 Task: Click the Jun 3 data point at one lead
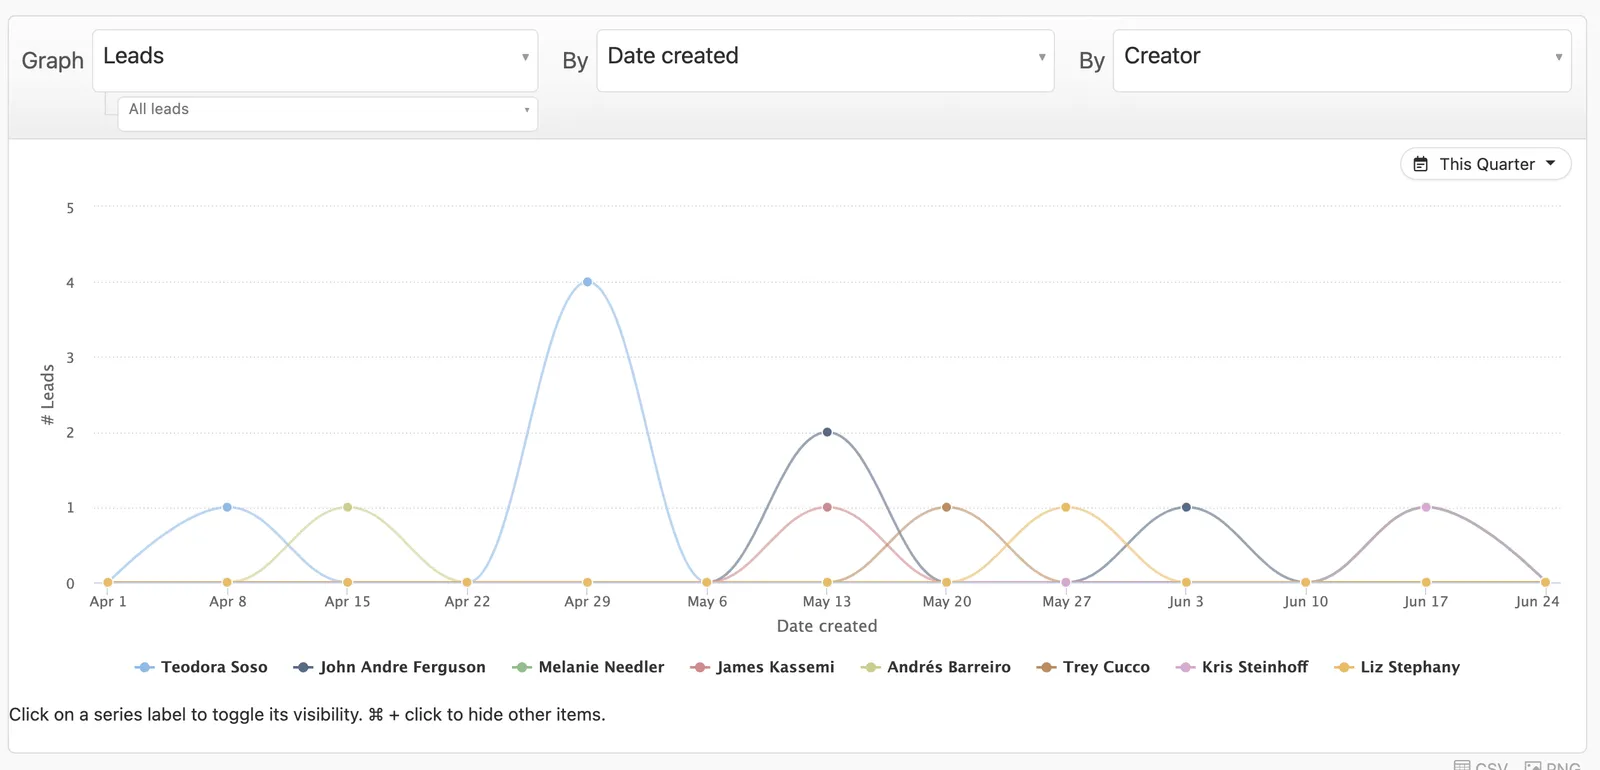coord(1186,507)
